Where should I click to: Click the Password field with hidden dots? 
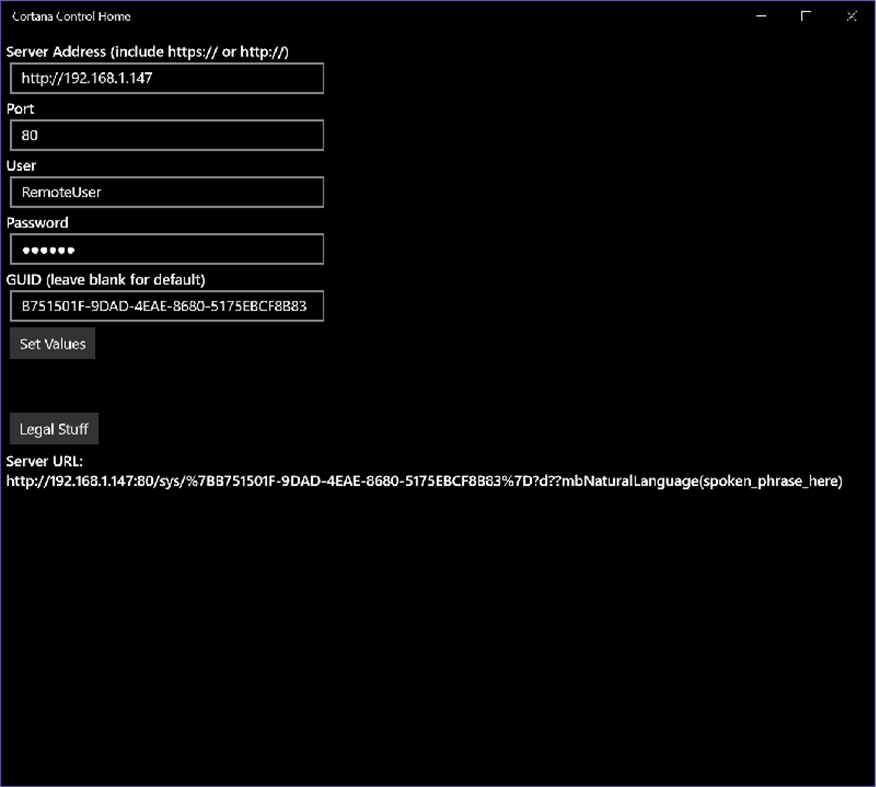[165, 249]
